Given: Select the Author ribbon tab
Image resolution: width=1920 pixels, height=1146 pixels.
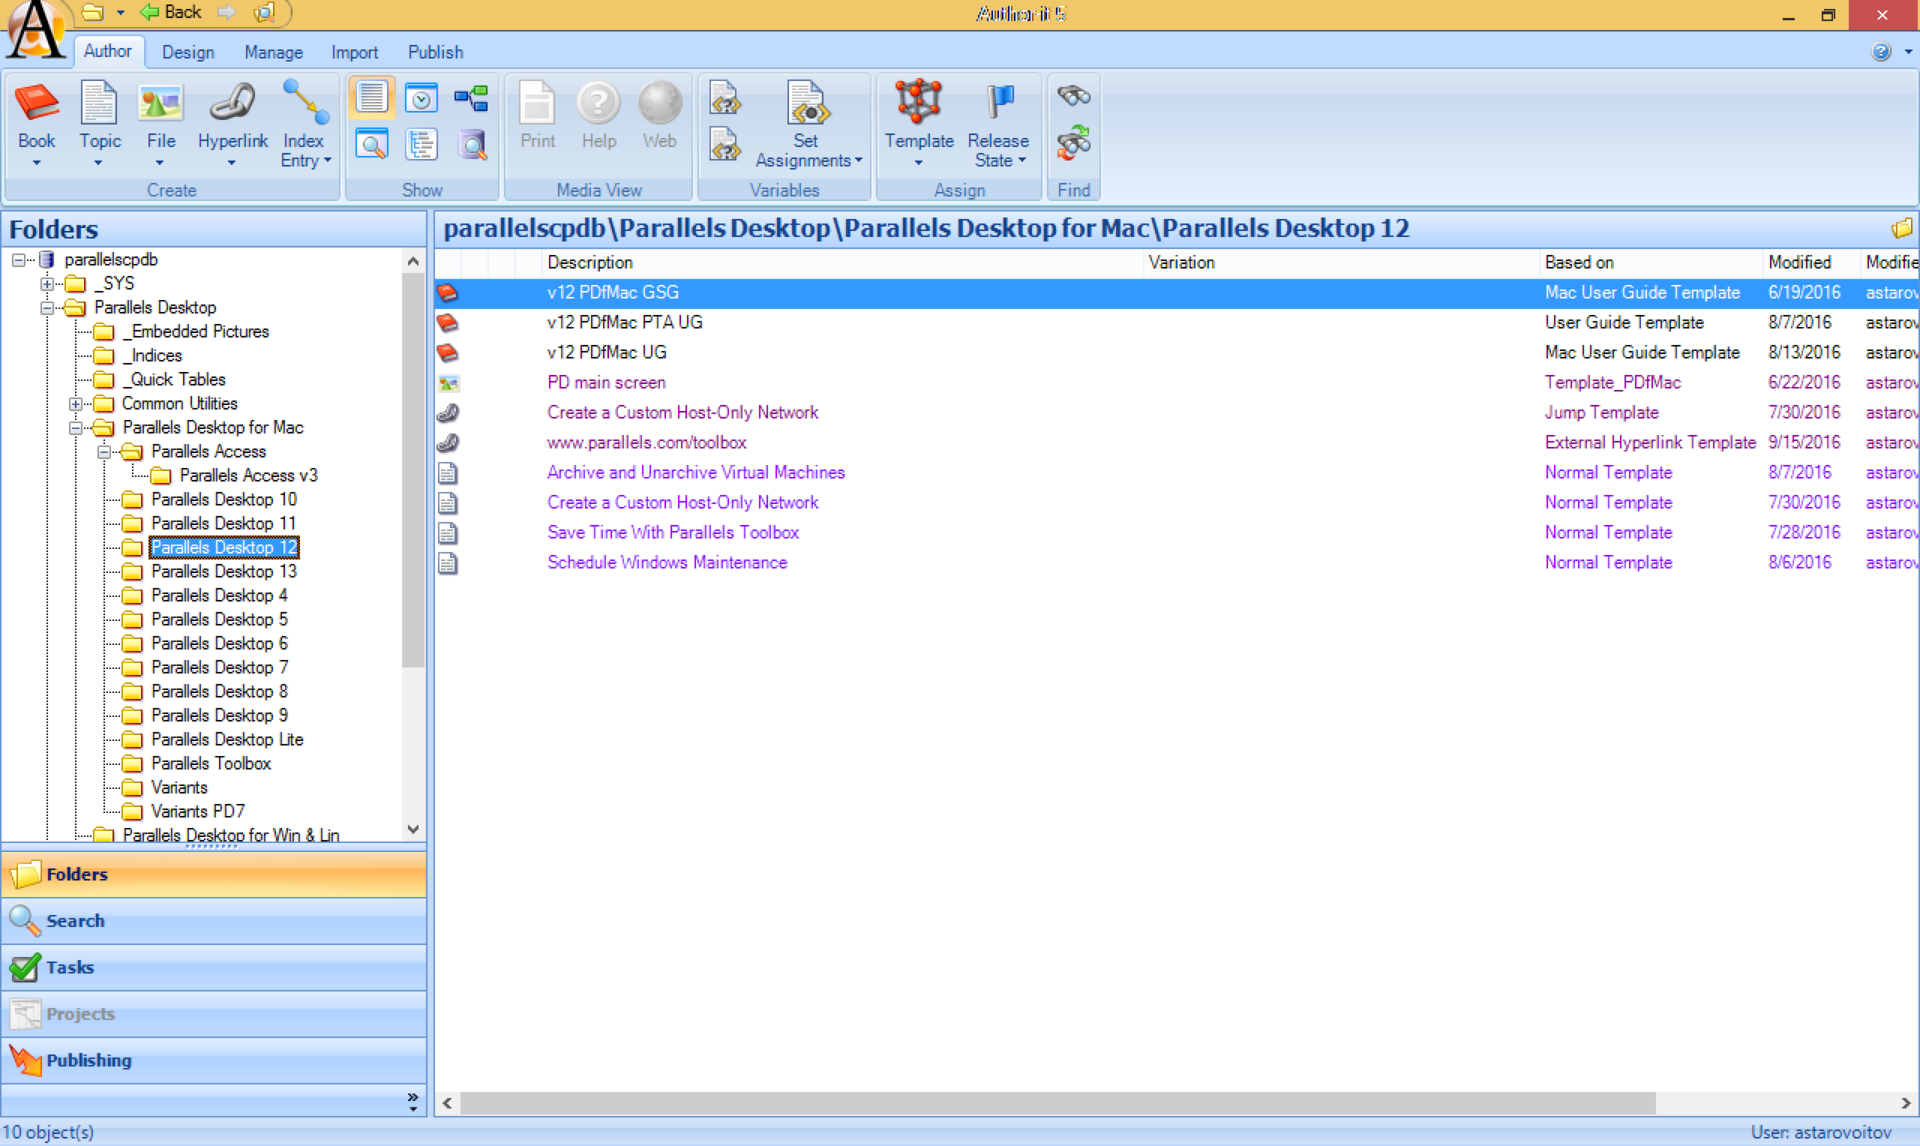Looking at the screenshot, I should tap(108, 51).
